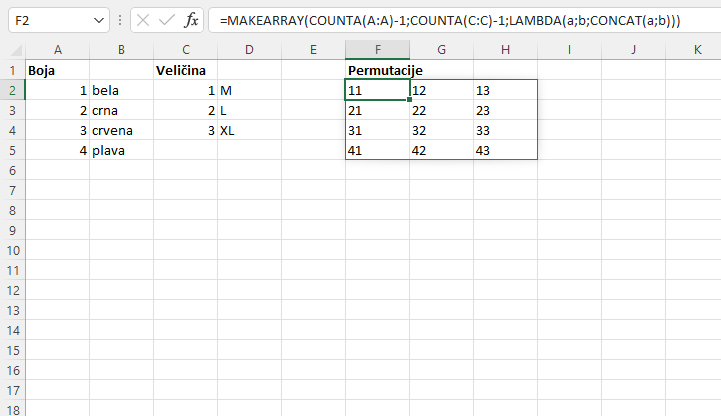Select column F header
The width and height of the screenshot is (721, 416).
[377, 50]
